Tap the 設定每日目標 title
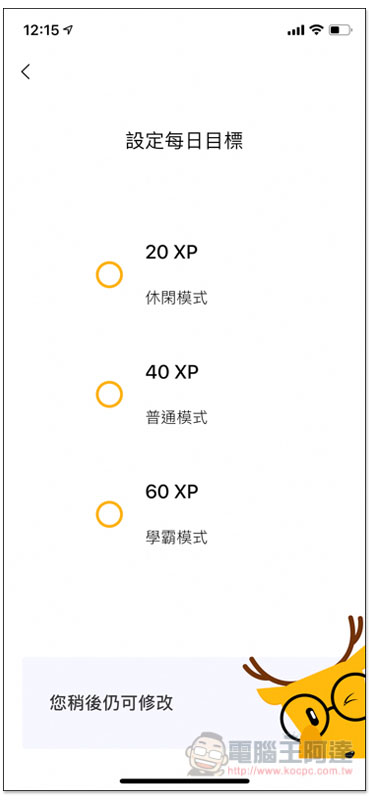The height and width of the screenshot is (800, 369). [184, 141]
